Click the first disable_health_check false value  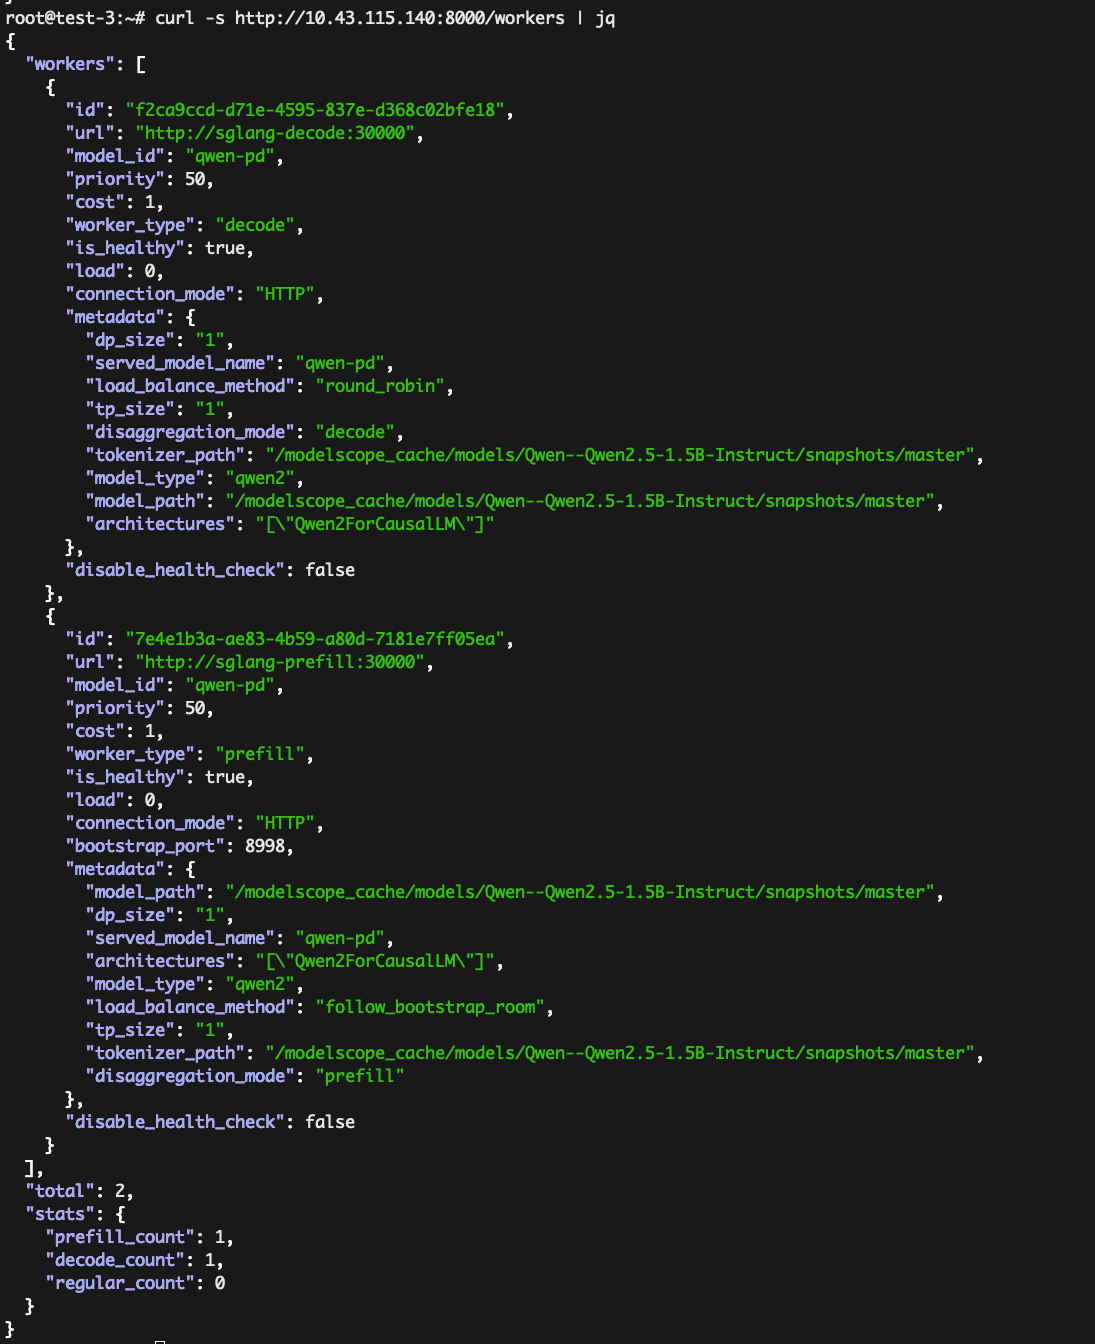pos(330,570)
